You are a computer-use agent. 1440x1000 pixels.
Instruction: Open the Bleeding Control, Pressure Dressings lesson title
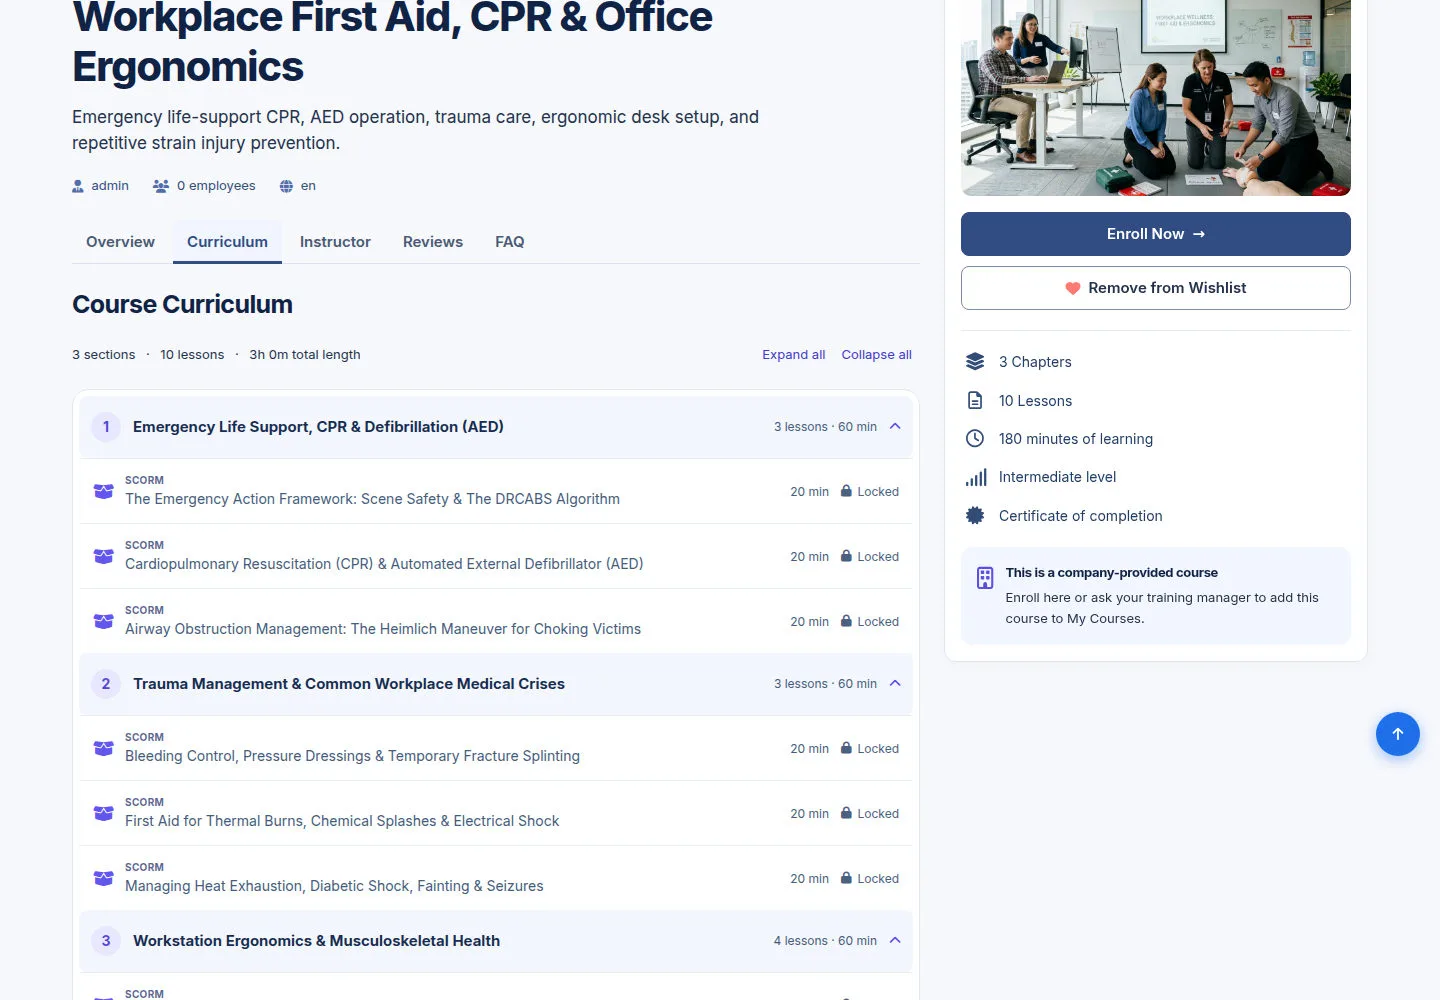(352, 756)
